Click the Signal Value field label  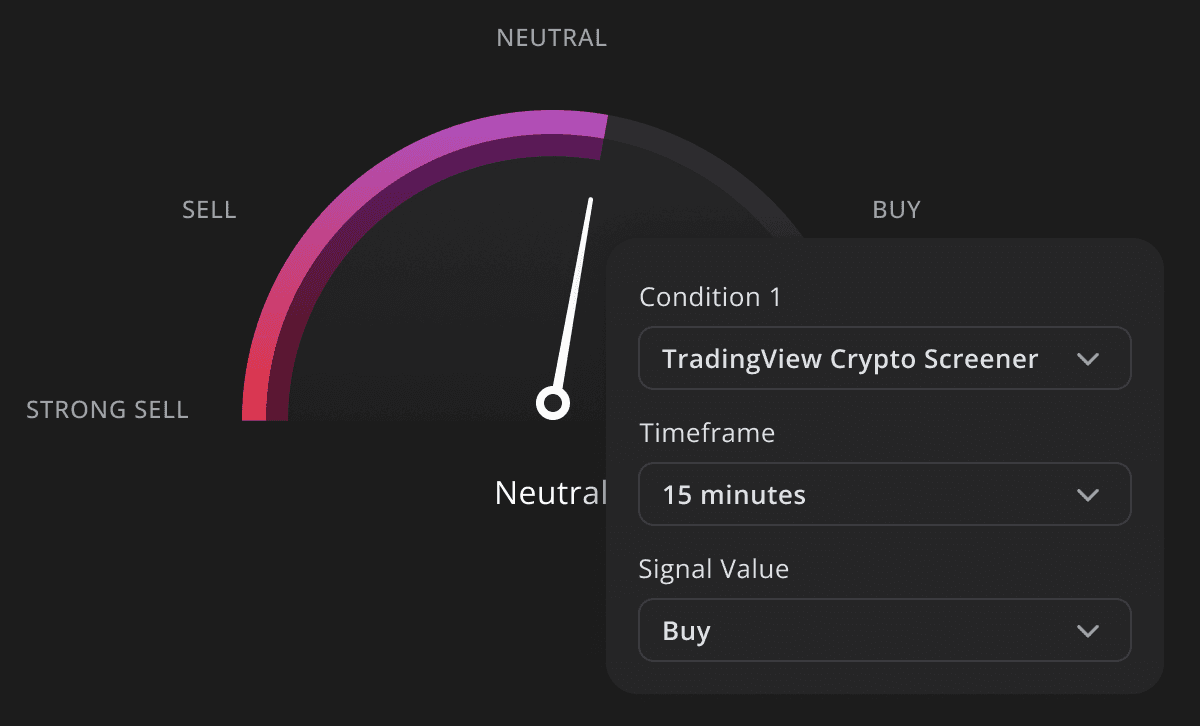(x=714, y=569)
